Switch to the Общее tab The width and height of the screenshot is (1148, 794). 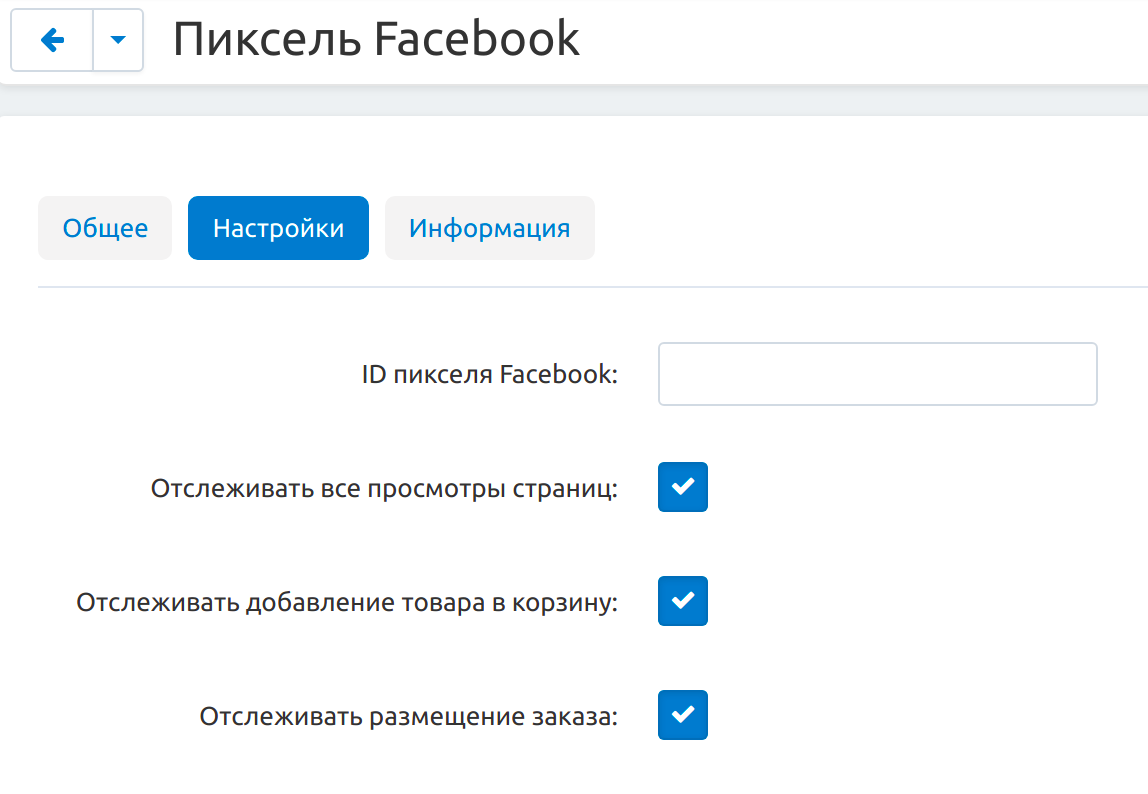click(x=105, y=228)
